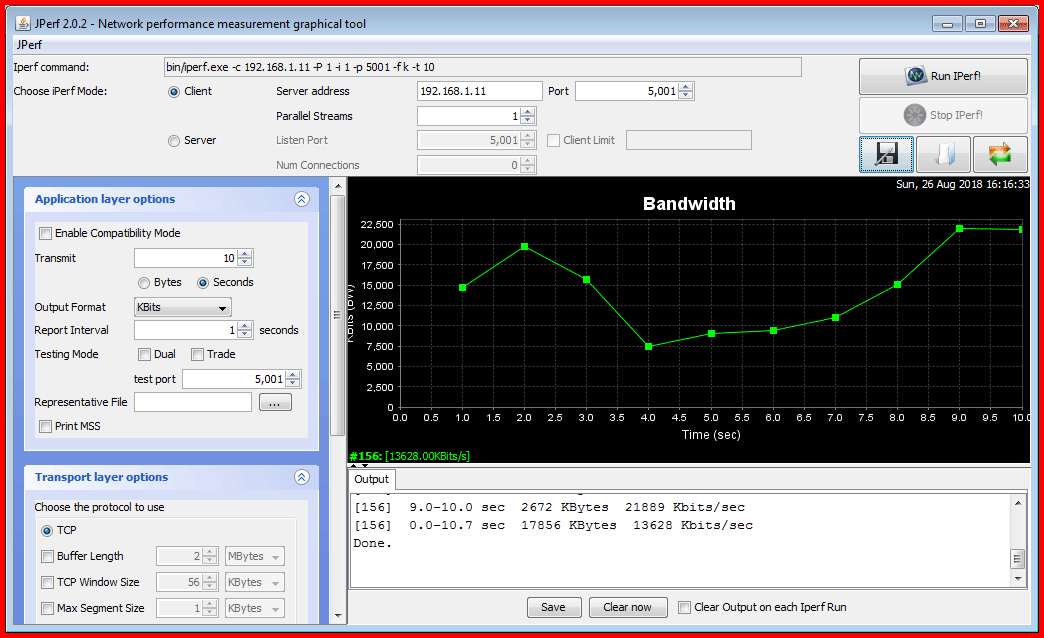Select the Output tab

tap(372, 479)
